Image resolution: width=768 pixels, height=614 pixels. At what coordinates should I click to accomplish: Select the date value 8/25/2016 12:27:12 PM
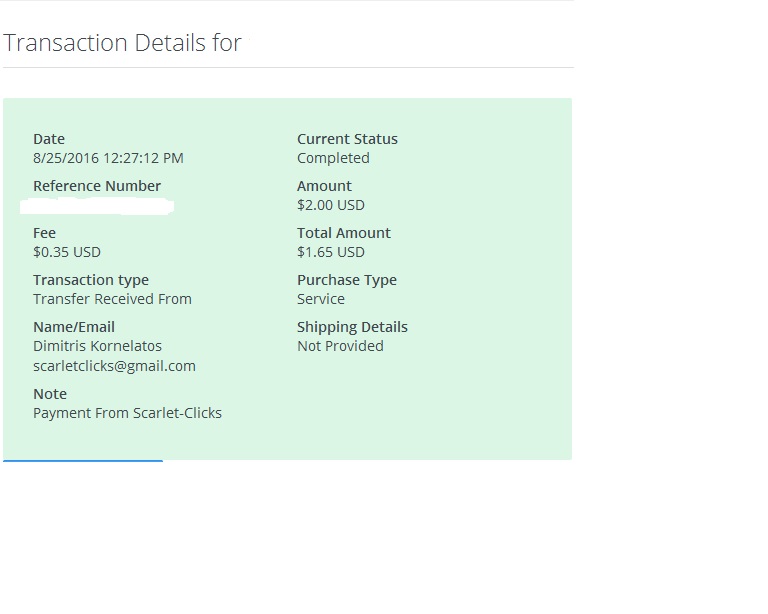108,158
